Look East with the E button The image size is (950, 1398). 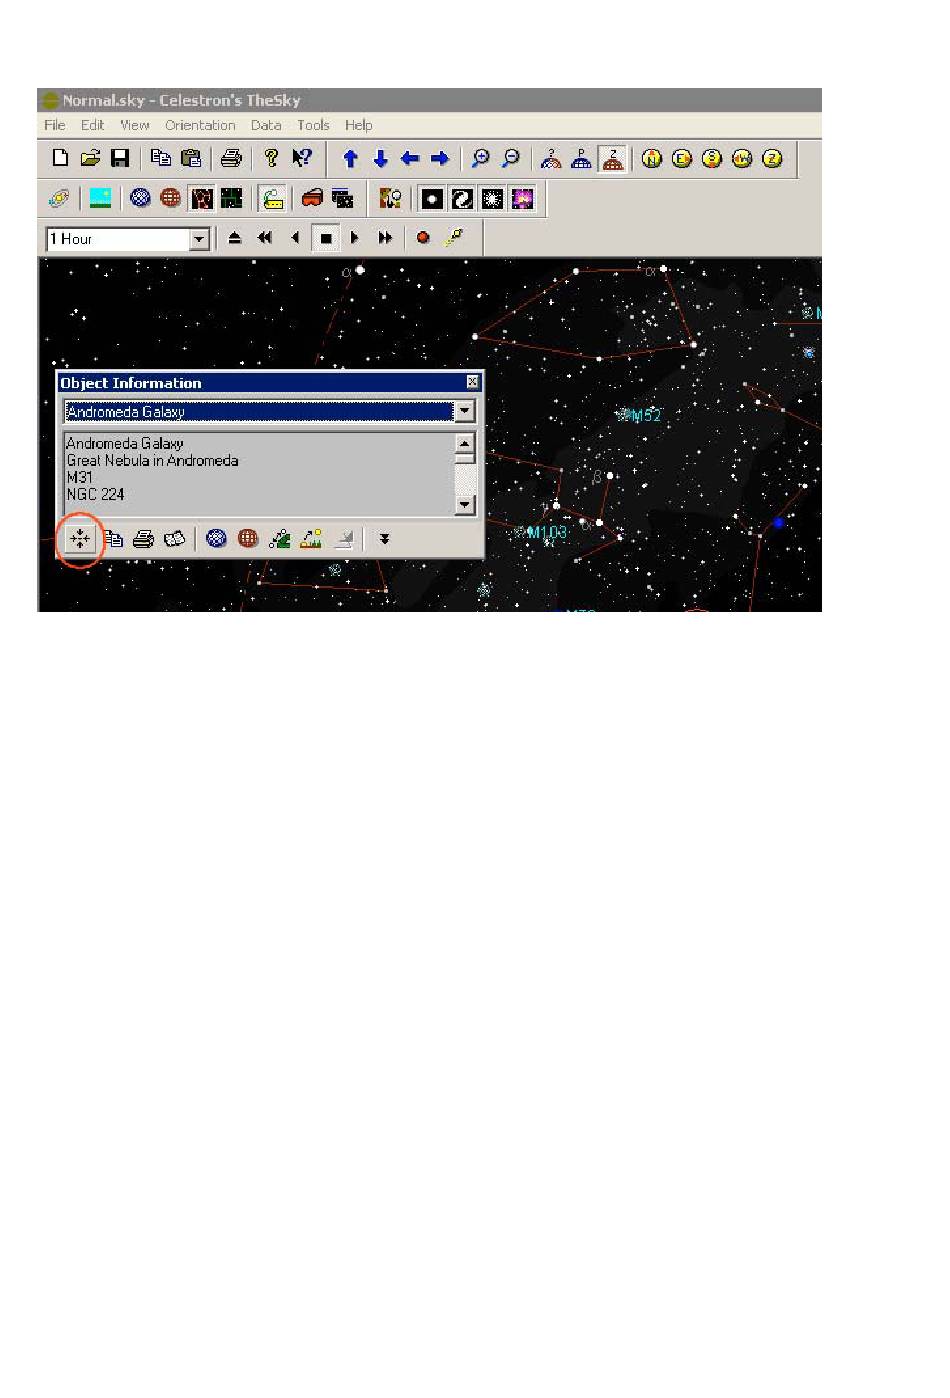[682, 158]
